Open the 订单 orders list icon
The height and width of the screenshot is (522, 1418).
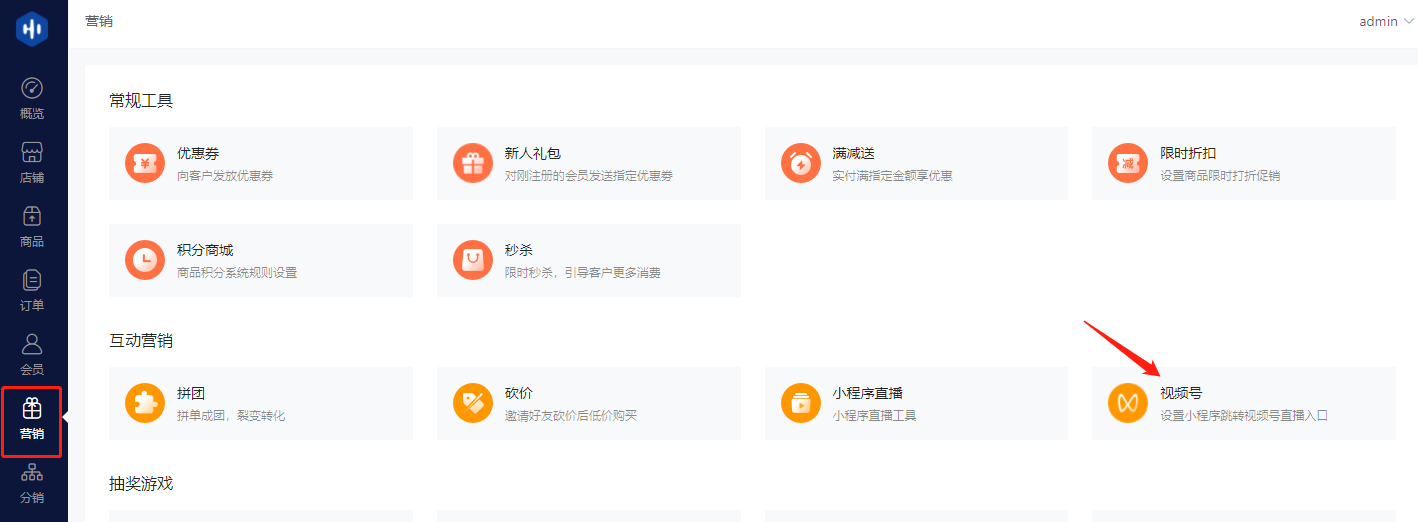point(32,280)
